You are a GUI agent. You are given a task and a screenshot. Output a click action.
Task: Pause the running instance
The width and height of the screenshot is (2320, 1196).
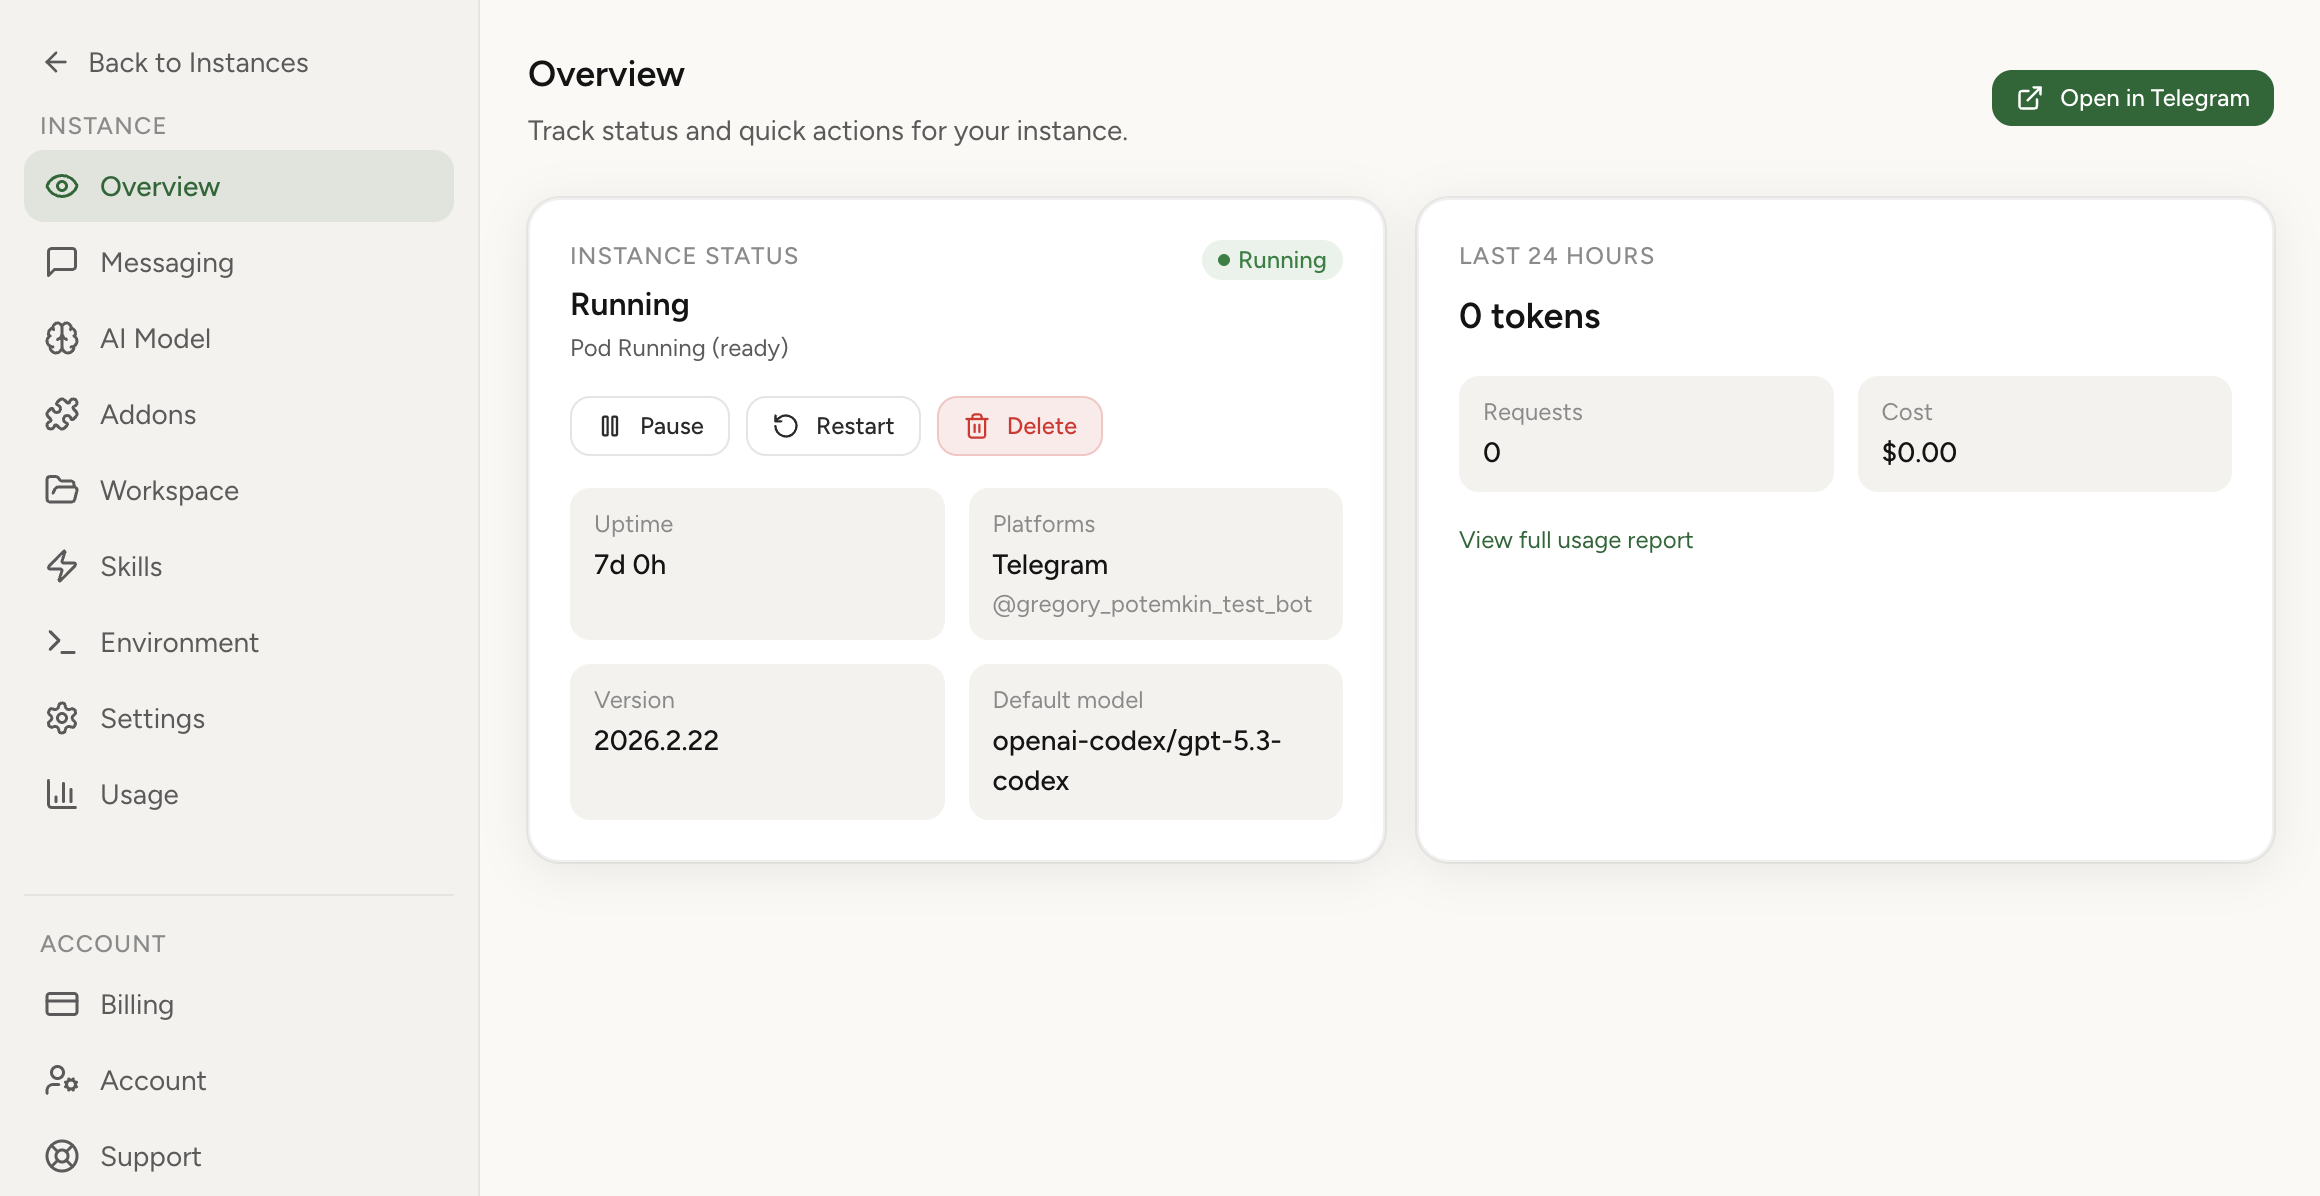649,425
